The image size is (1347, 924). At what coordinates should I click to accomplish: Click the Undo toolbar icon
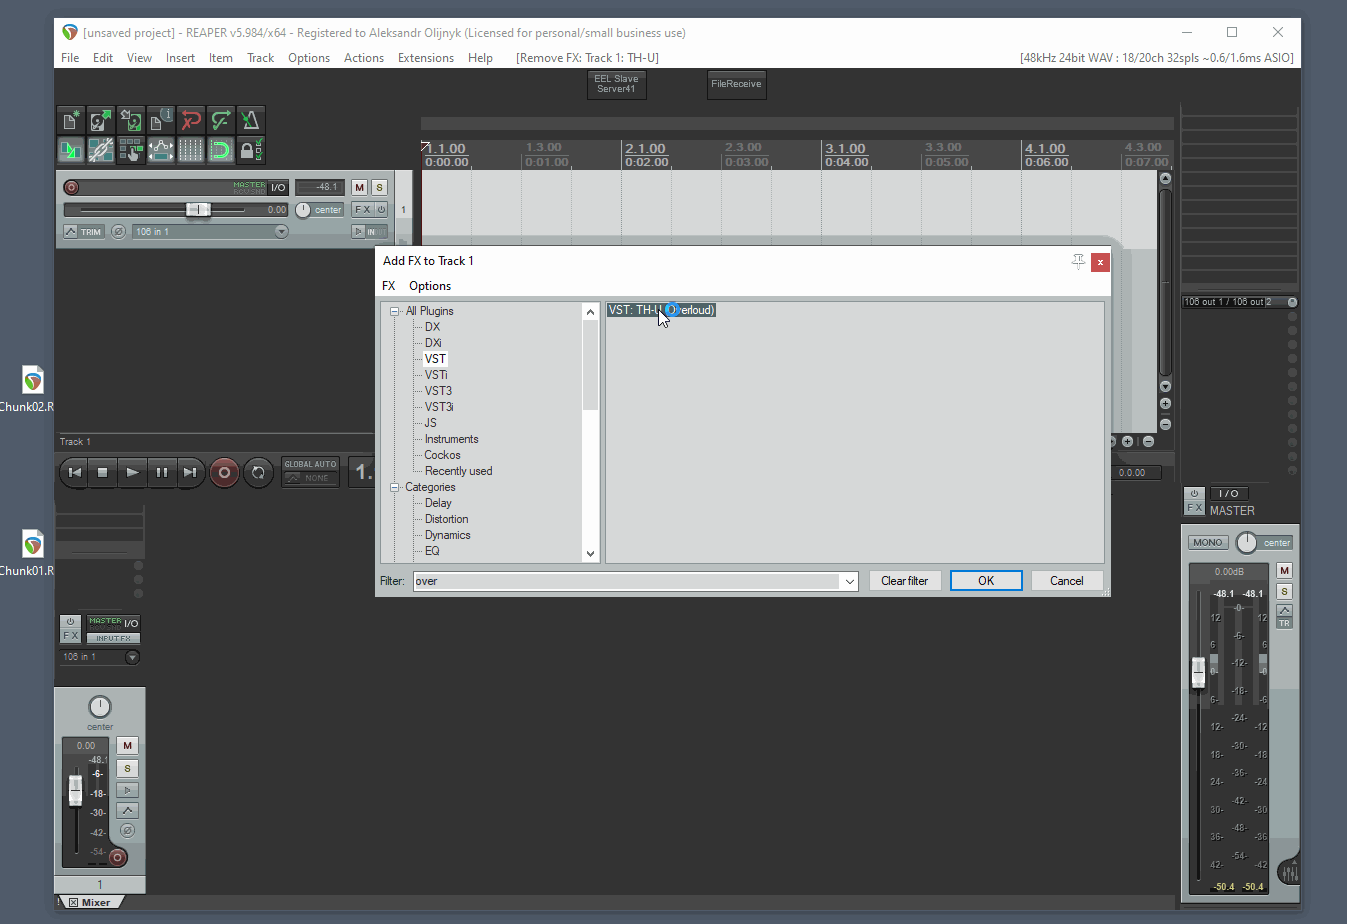click(190, 120)
